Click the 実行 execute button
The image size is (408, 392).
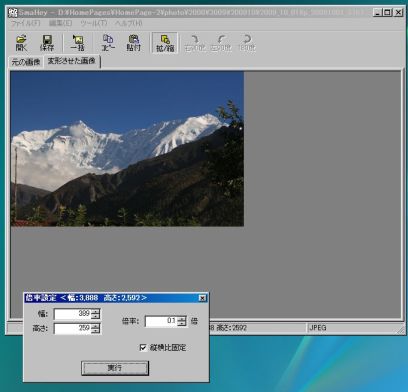[x=115, y=368]
